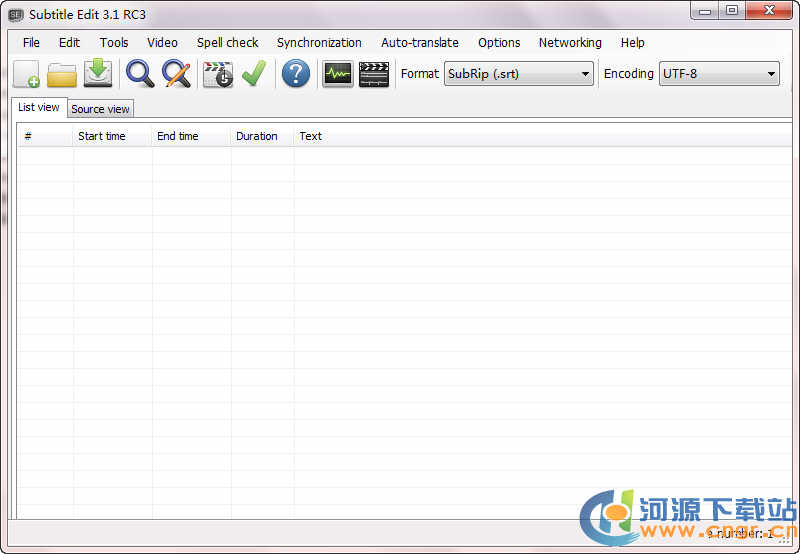
Task: Run spell check via green checkmark icon
Action: [x=253, y=74]
